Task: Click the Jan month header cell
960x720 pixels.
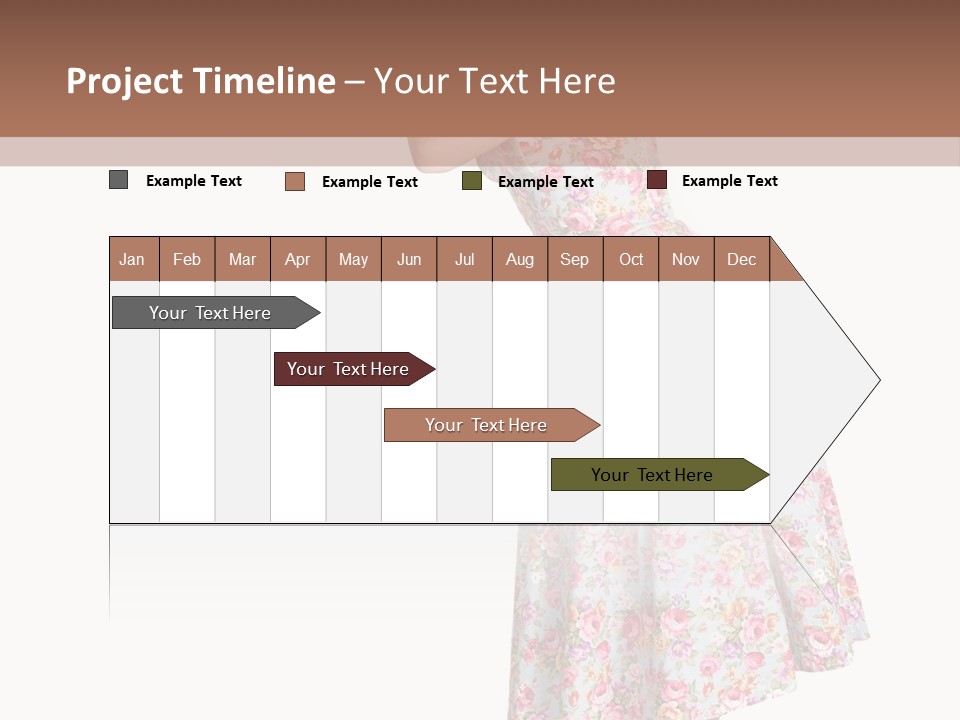Action: (133, 259)
